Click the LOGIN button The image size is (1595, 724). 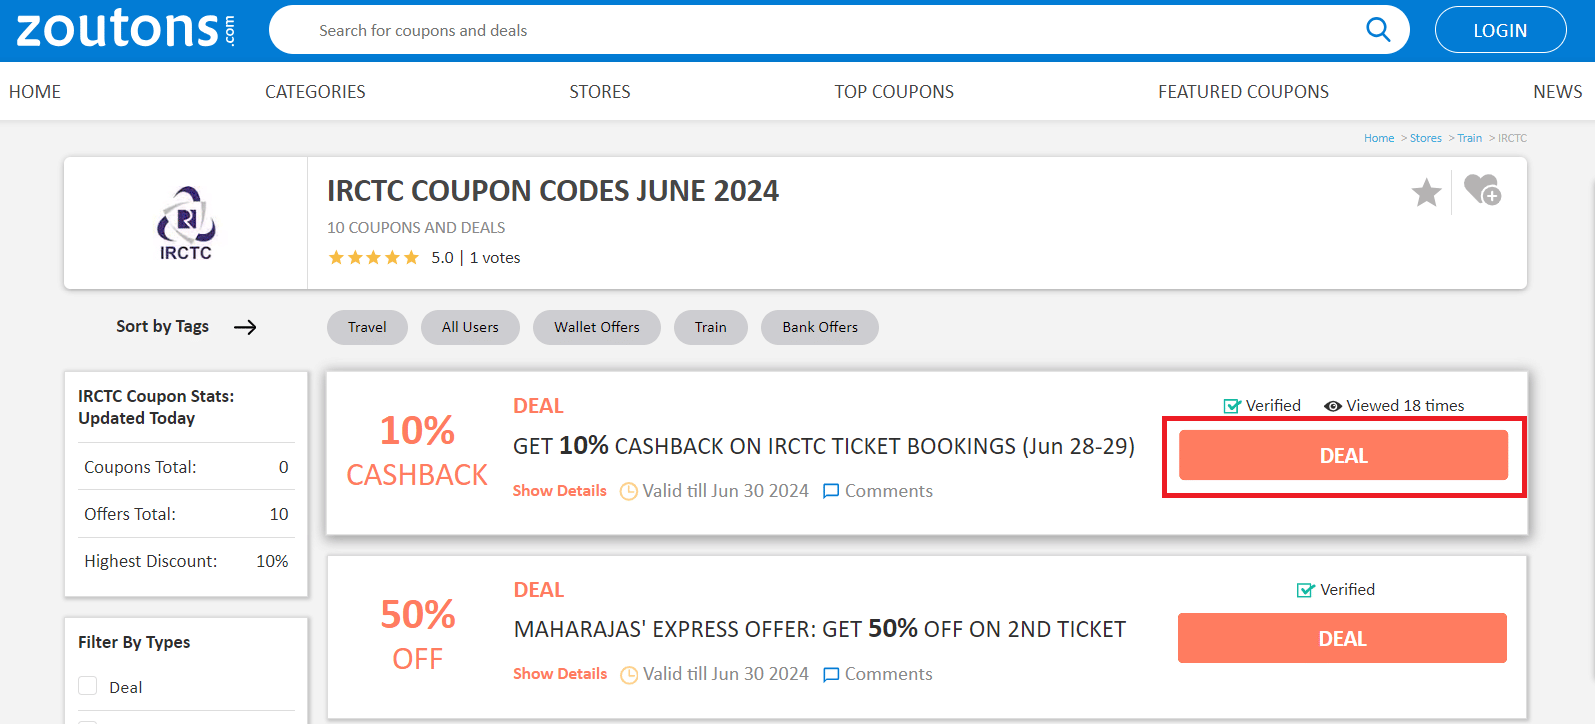1500,30
